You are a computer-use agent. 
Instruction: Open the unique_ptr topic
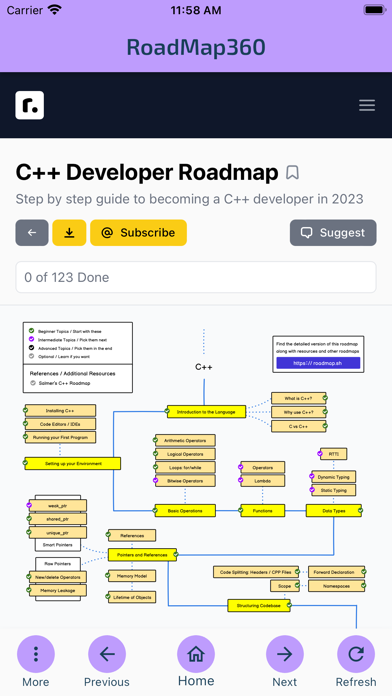click(58, 532)
